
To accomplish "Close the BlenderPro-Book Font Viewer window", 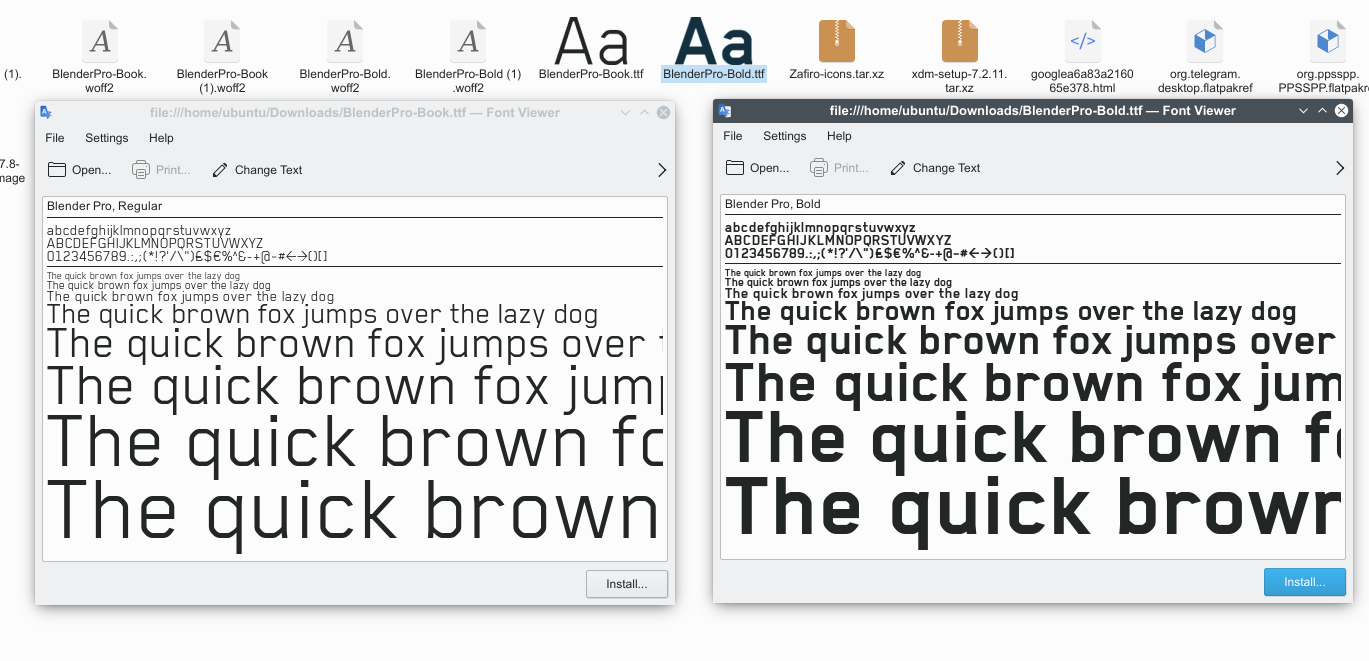I will coord(663,113).
